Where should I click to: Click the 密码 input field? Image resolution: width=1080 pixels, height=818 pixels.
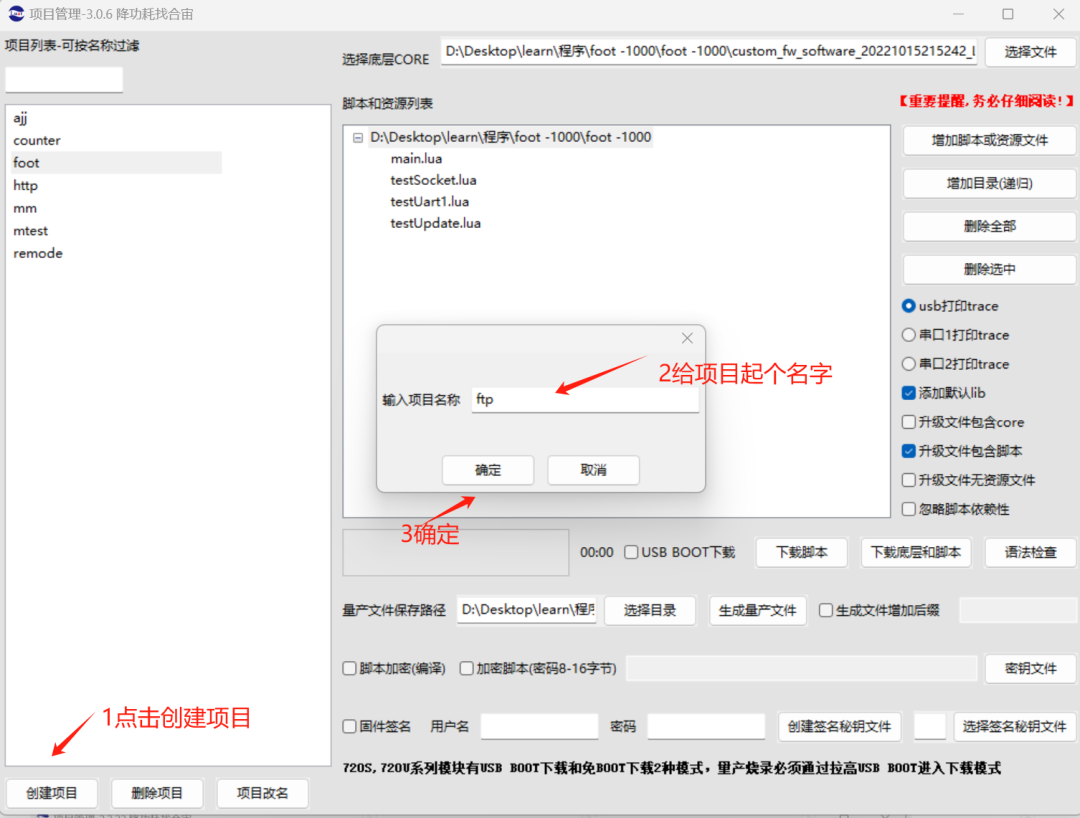(706, 726)
